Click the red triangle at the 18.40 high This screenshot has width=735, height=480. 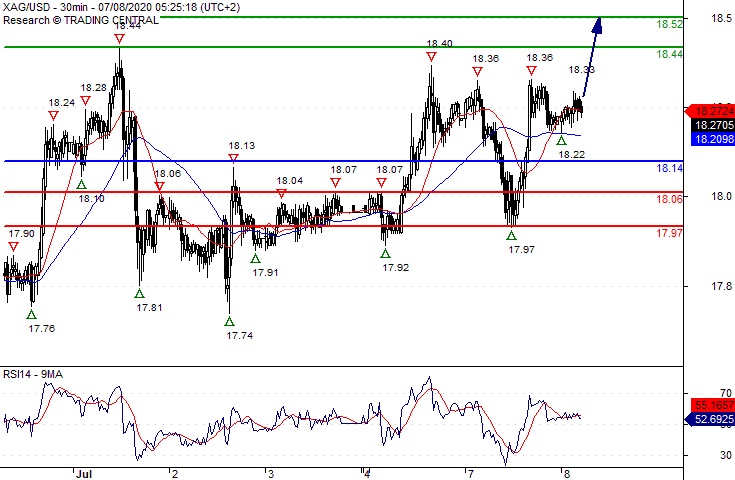[431, 57]
